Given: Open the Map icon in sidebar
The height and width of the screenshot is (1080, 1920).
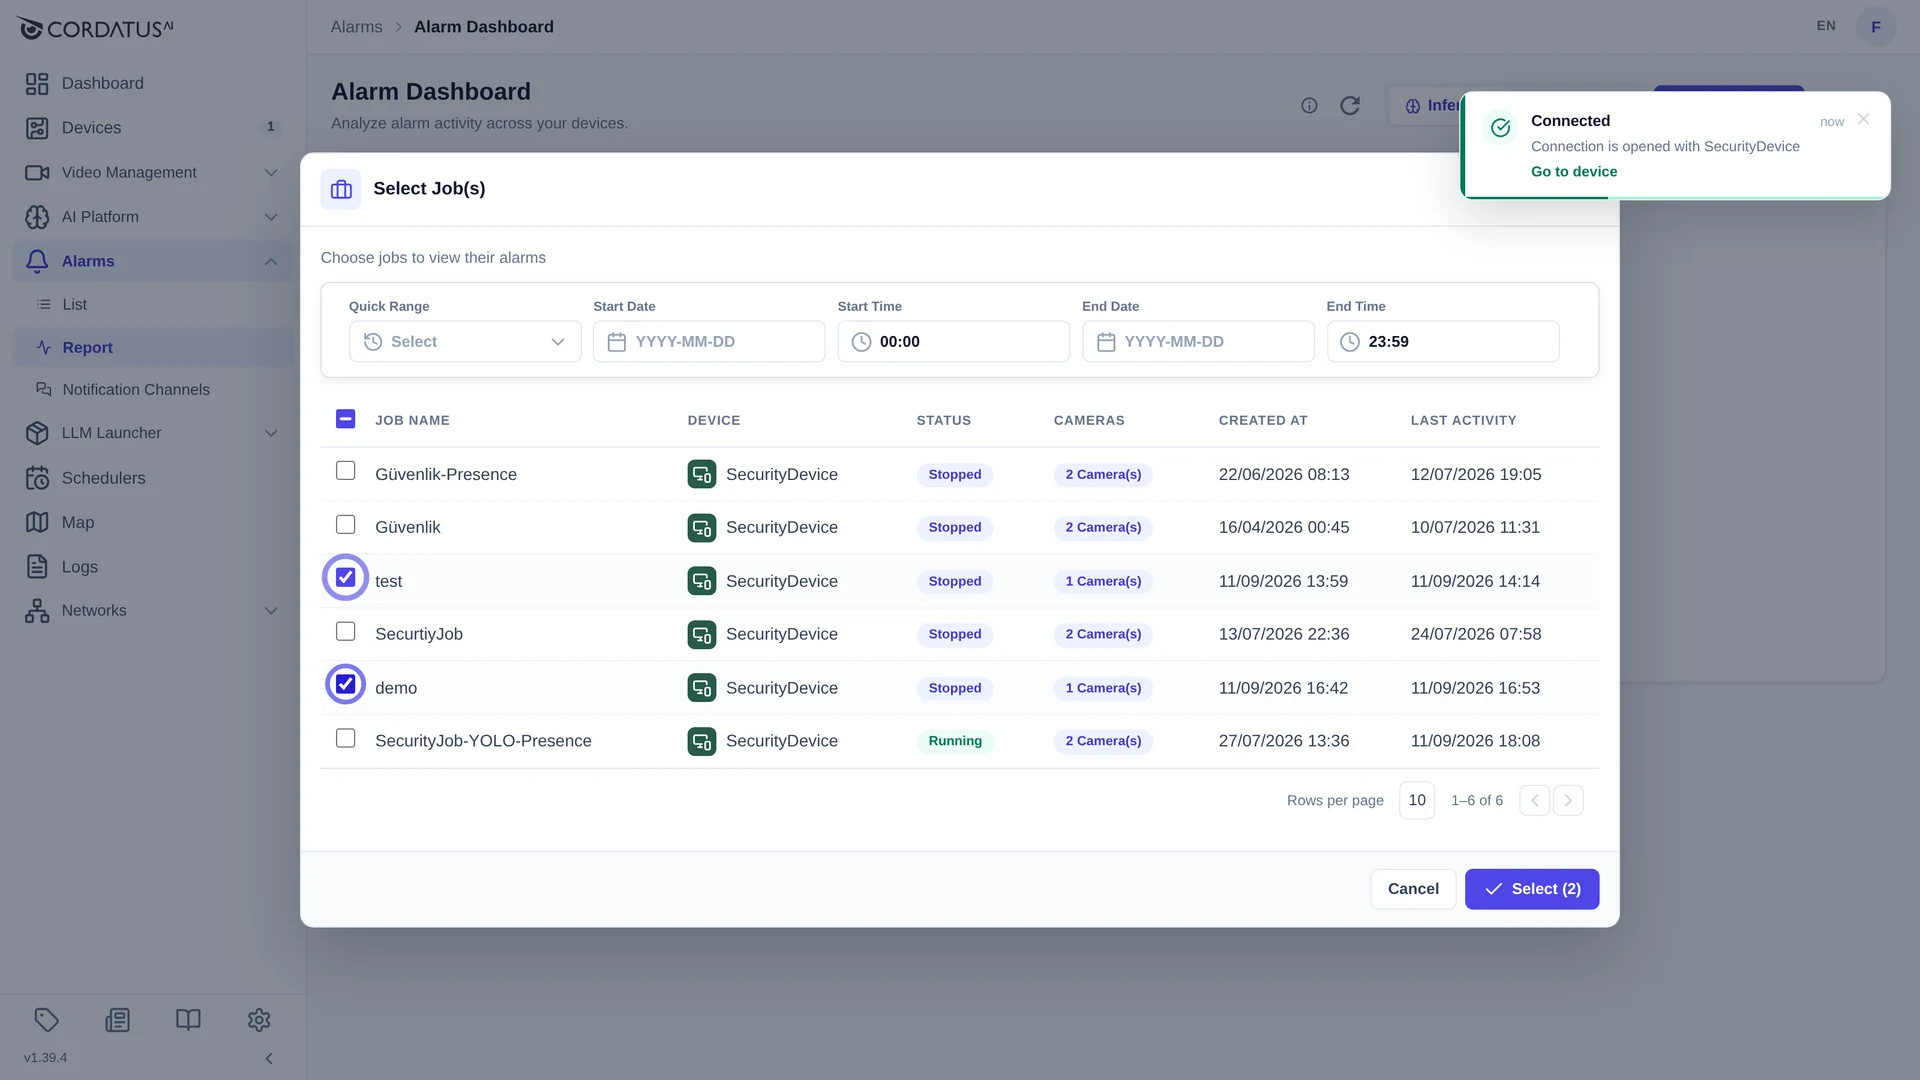Looking at the screenshot, I should (37, 522).
